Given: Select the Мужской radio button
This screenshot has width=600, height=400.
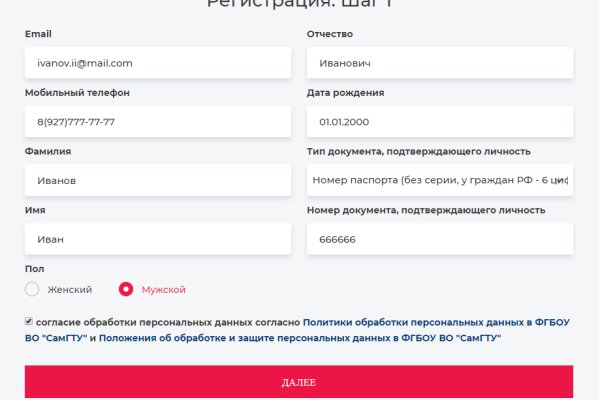Looking at the screenshot, I should click(126, 289).
